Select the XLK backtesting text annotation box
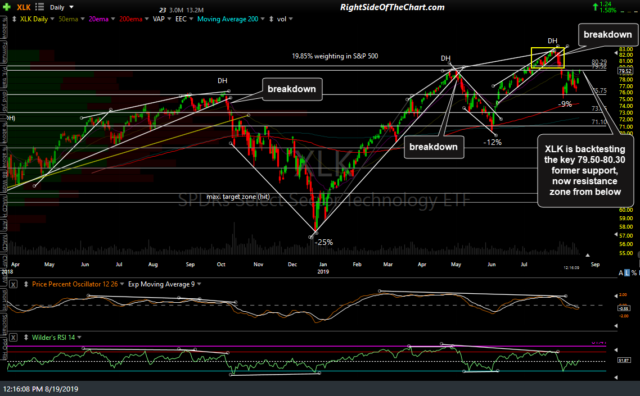Viewport: 640px width, 396px height. [x=585, y=170]
